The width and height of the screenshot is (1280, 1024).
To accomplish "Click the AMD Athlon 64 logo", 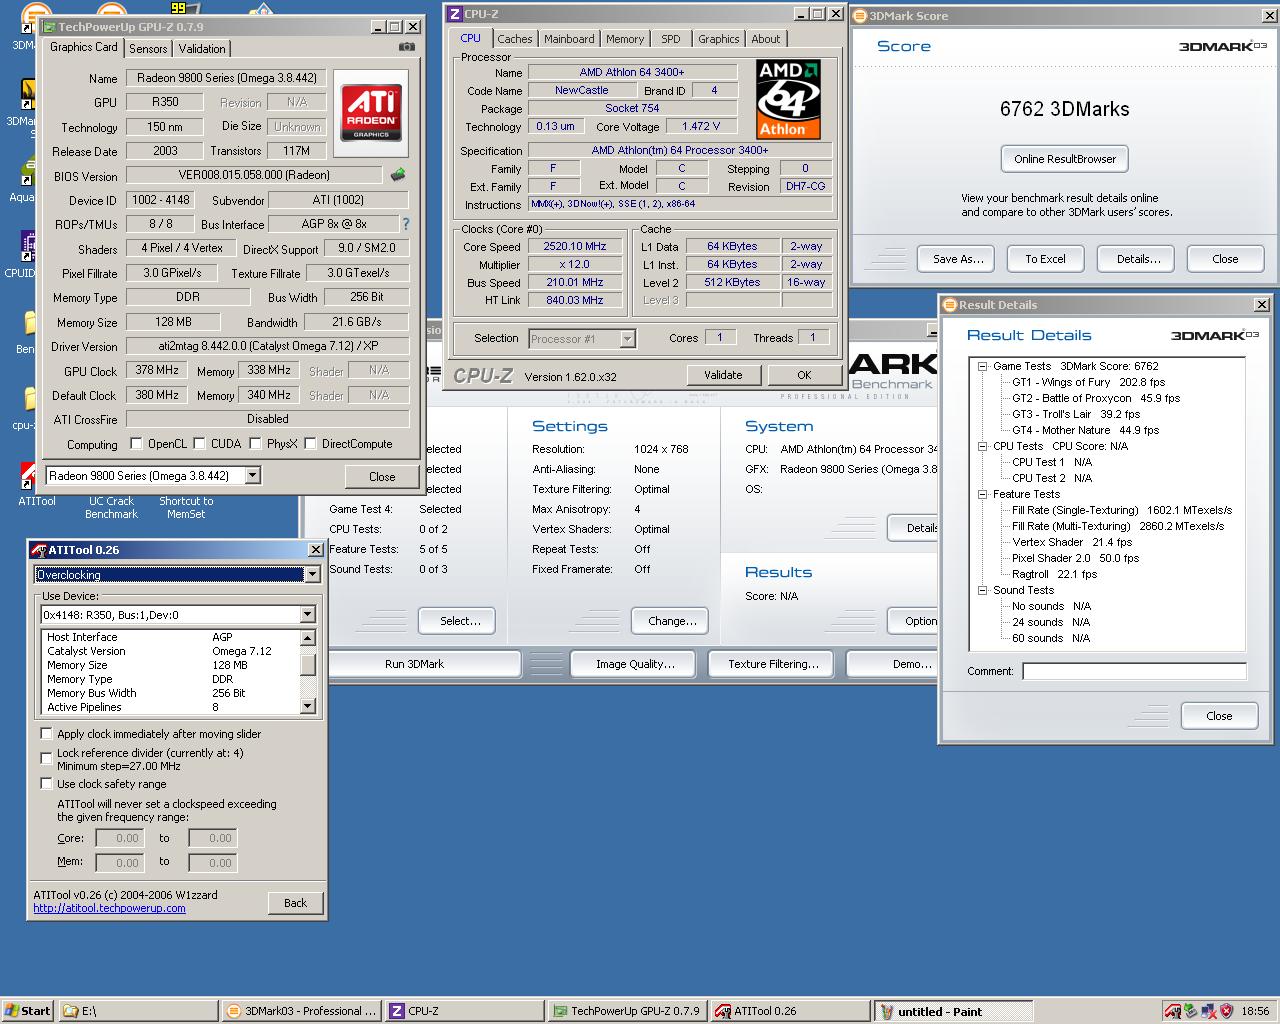I will [x=788, y=99].
